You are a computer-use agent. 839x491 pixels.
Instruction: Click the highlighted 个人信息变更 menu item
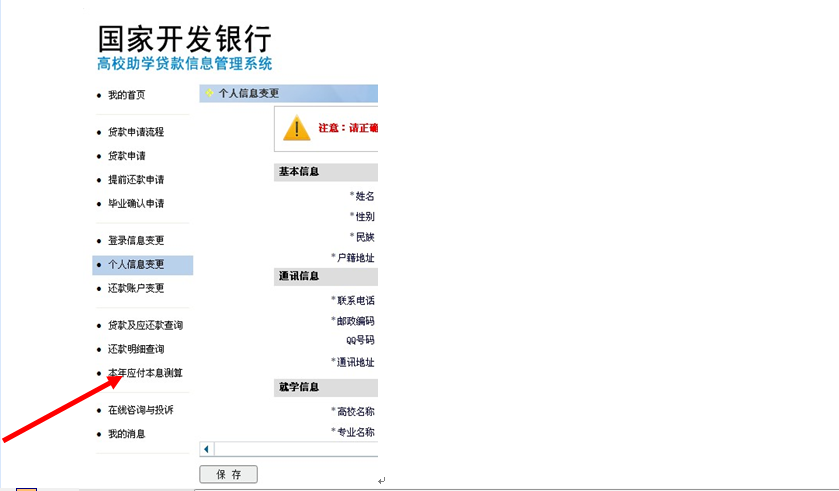(135, 265)
